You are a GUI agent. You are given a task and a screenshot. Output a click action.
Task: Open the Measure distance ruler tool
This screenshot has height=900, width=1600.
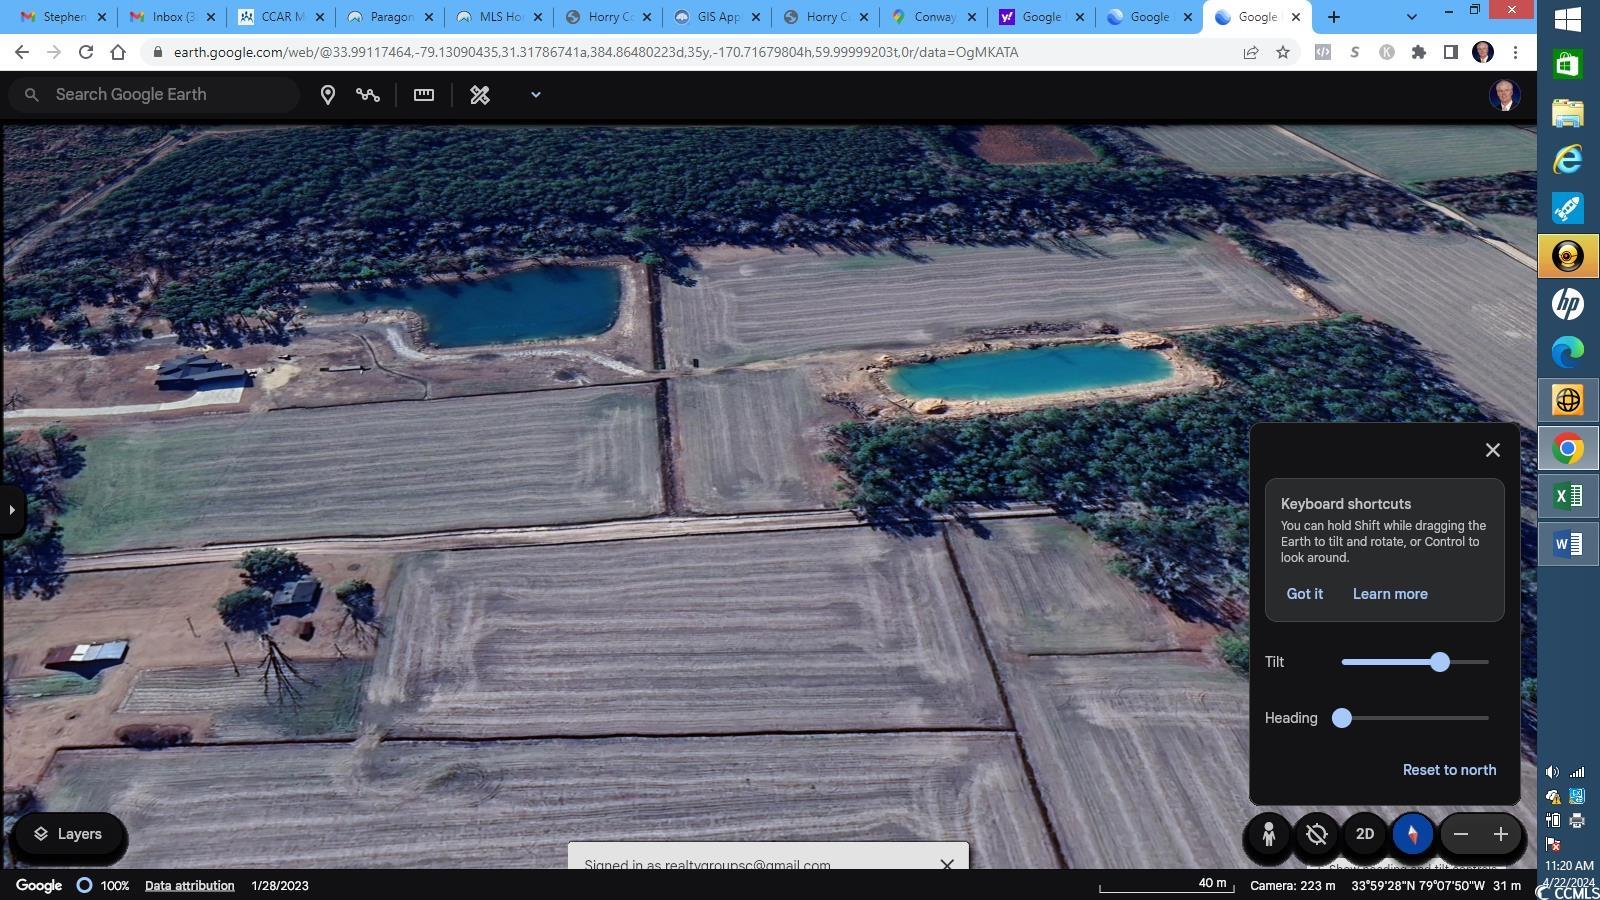pos(424,95)
